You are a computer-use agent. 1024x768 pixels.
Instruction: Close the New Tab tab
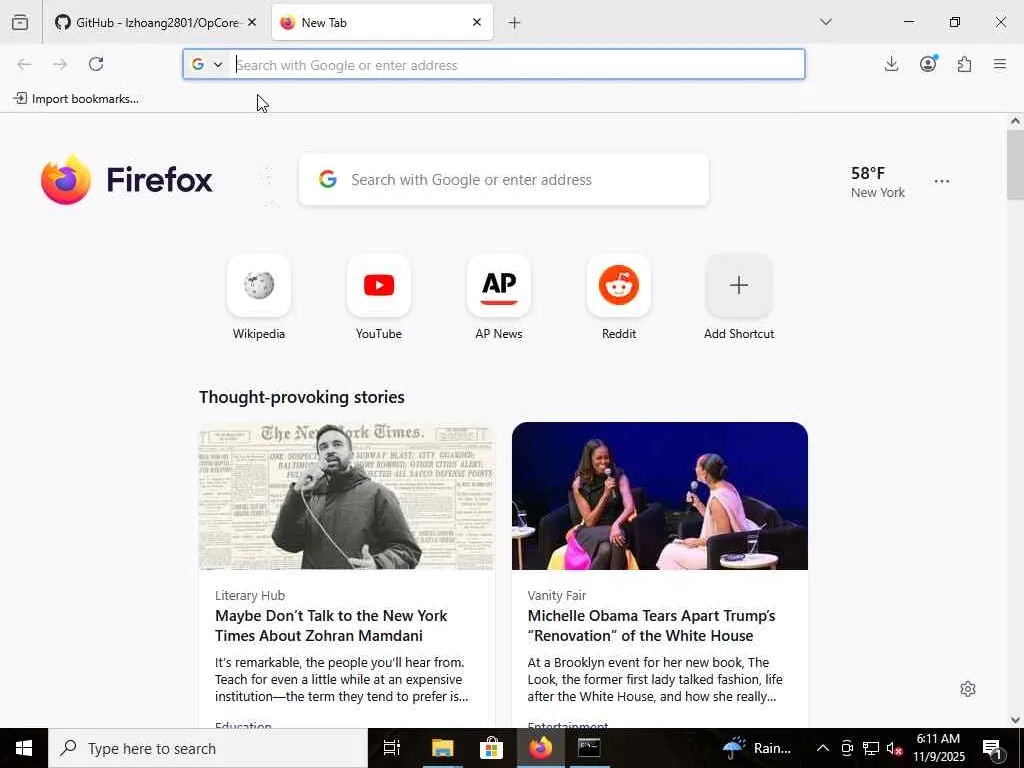pos(477,22)
